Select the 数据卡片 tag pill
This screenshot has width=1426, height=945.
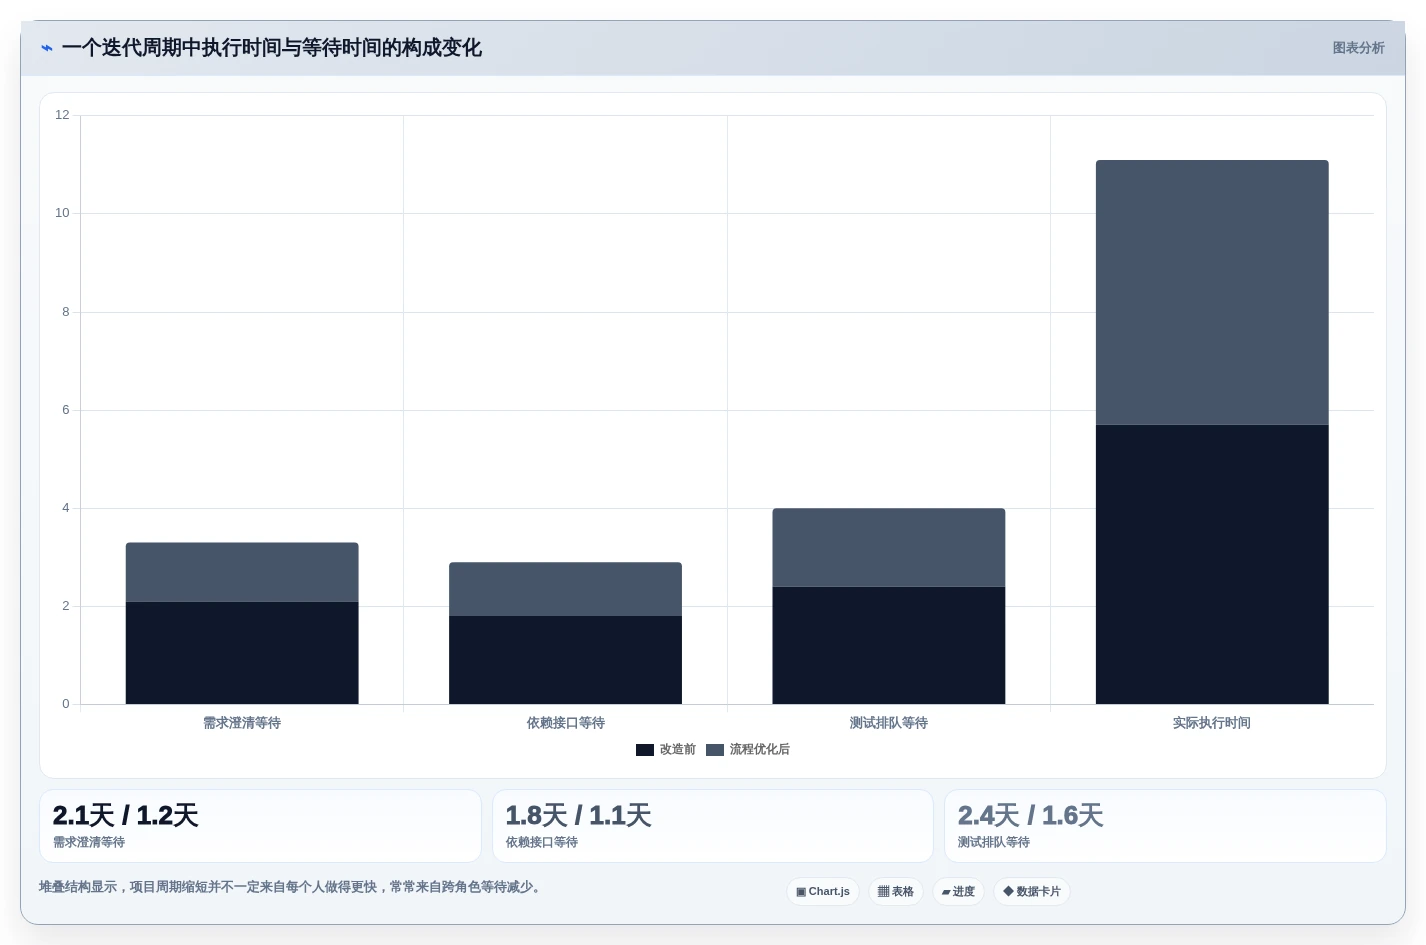click(x=1032, y=891)
